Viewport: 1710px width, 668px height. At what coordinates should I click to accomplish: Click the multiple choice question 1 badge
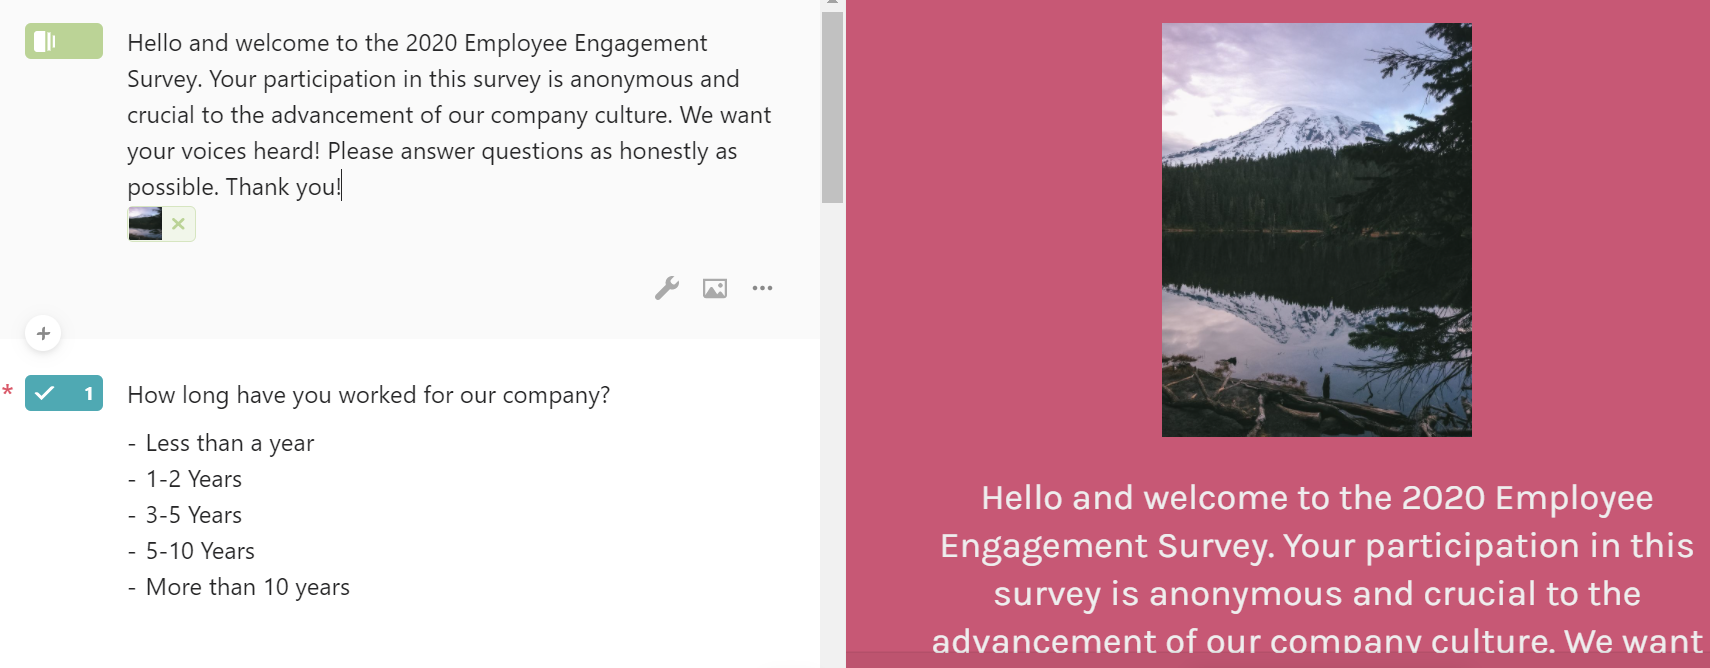click(63, 393)
